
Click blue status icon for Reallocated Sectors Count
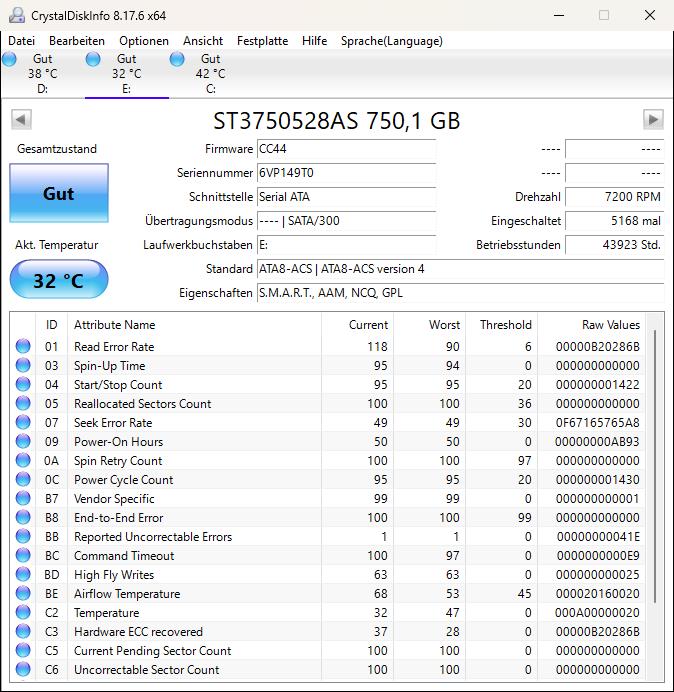tap(23, 403)
